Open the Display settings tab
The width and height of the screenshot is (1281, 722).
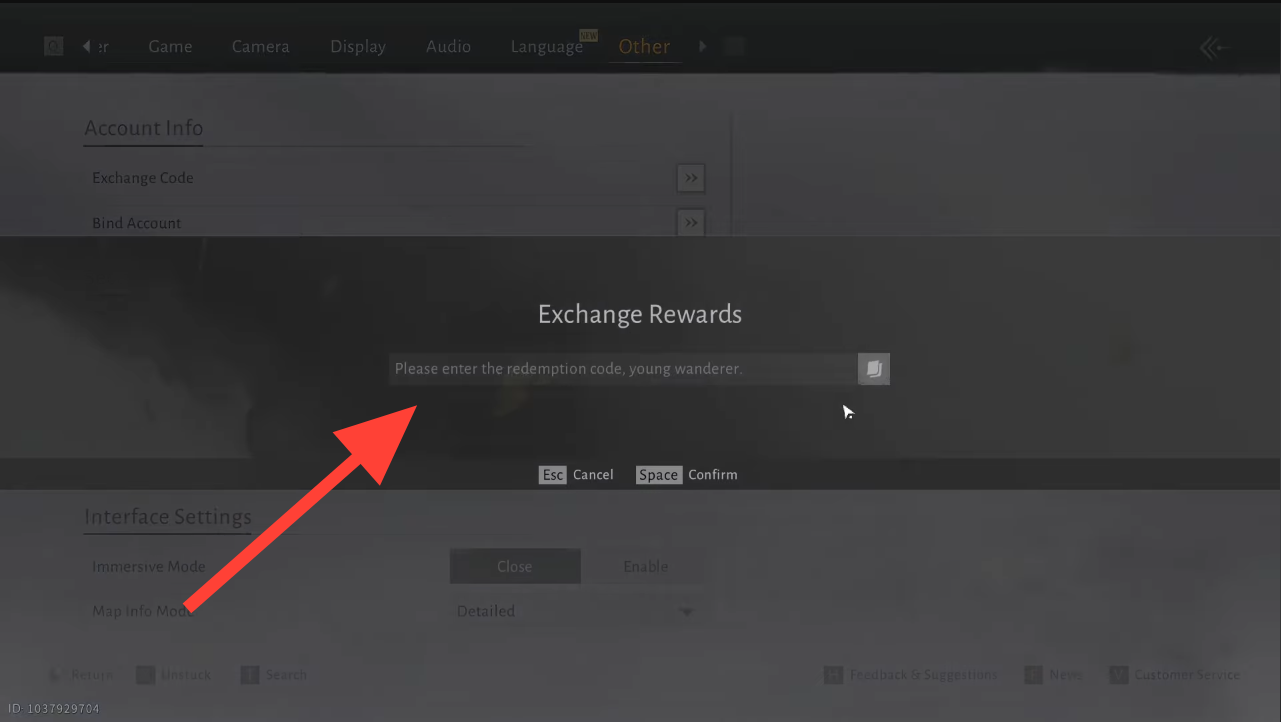pyautogui.click(x=358, y=47)
